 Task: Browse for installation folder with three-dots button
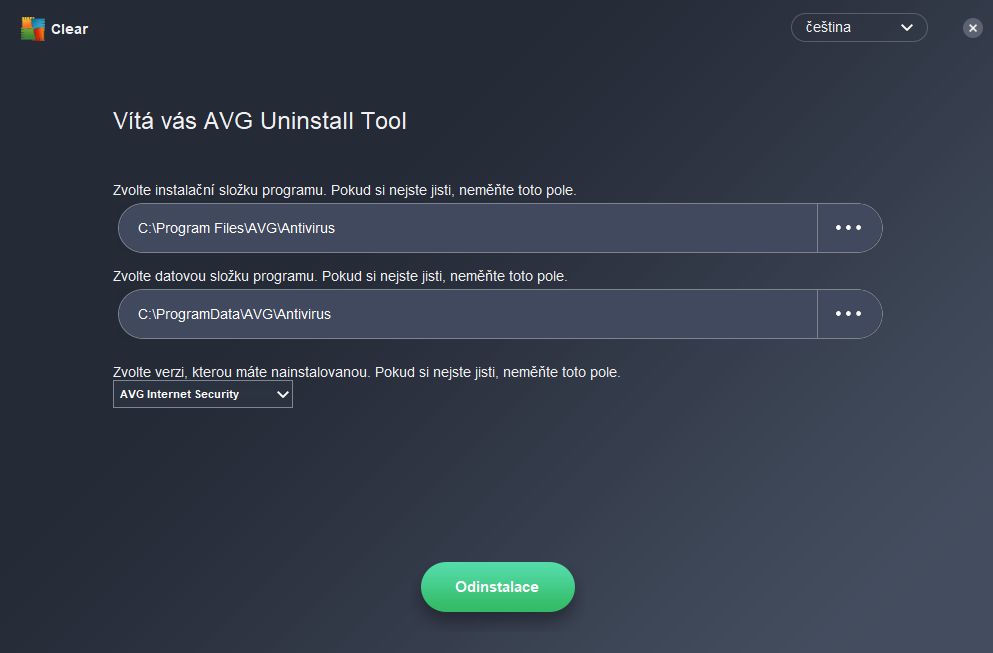click(849, 228)
